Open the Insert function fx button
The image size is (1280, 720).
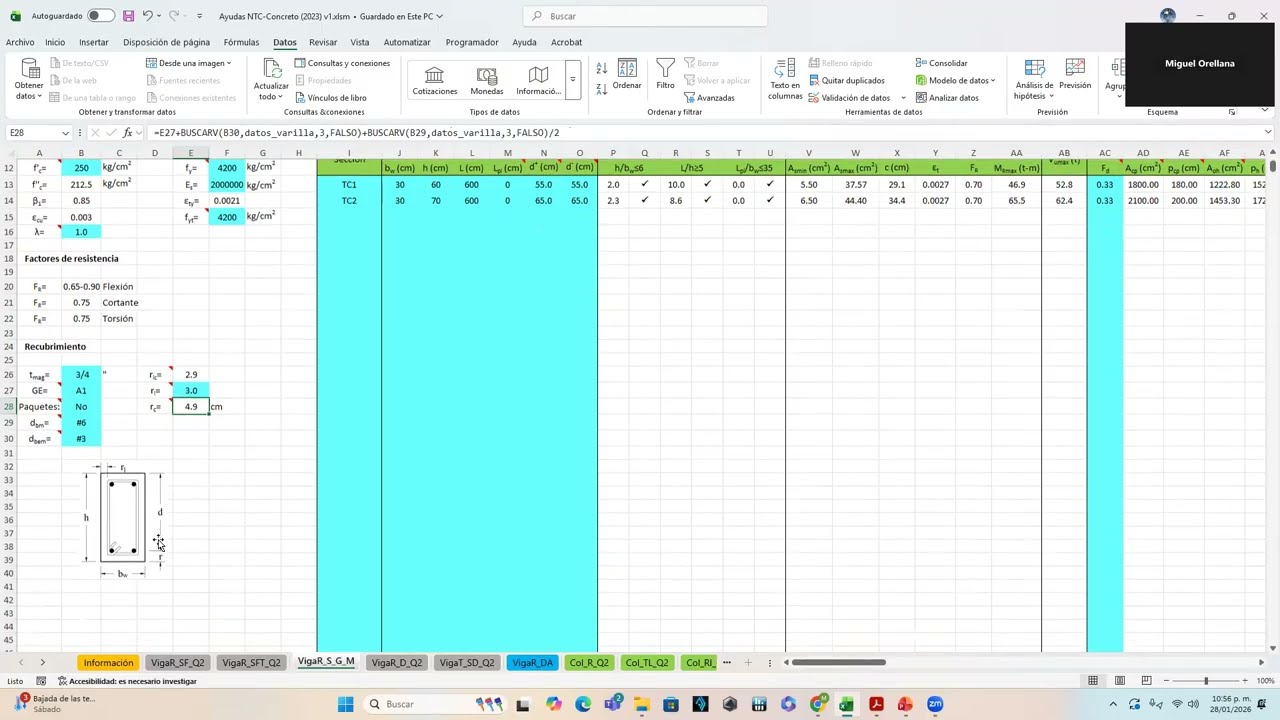pos(127,133)
